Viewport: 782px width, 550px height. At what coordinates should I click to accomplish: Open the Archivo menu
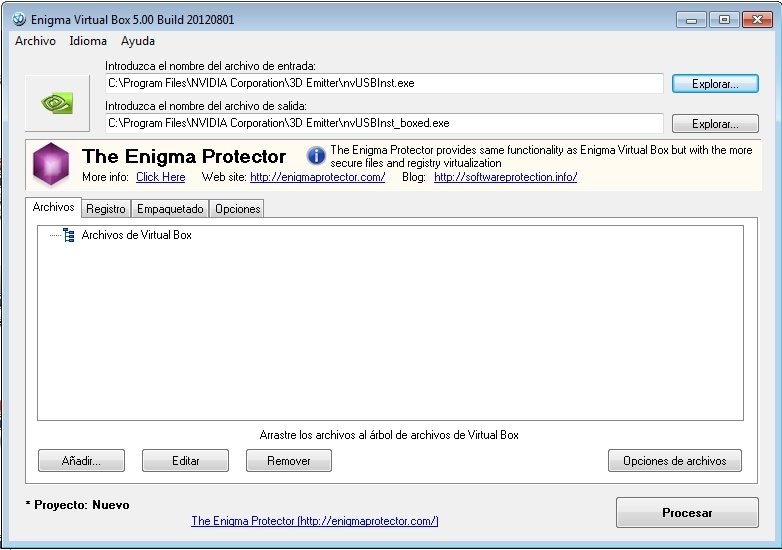tap(35, 41)
